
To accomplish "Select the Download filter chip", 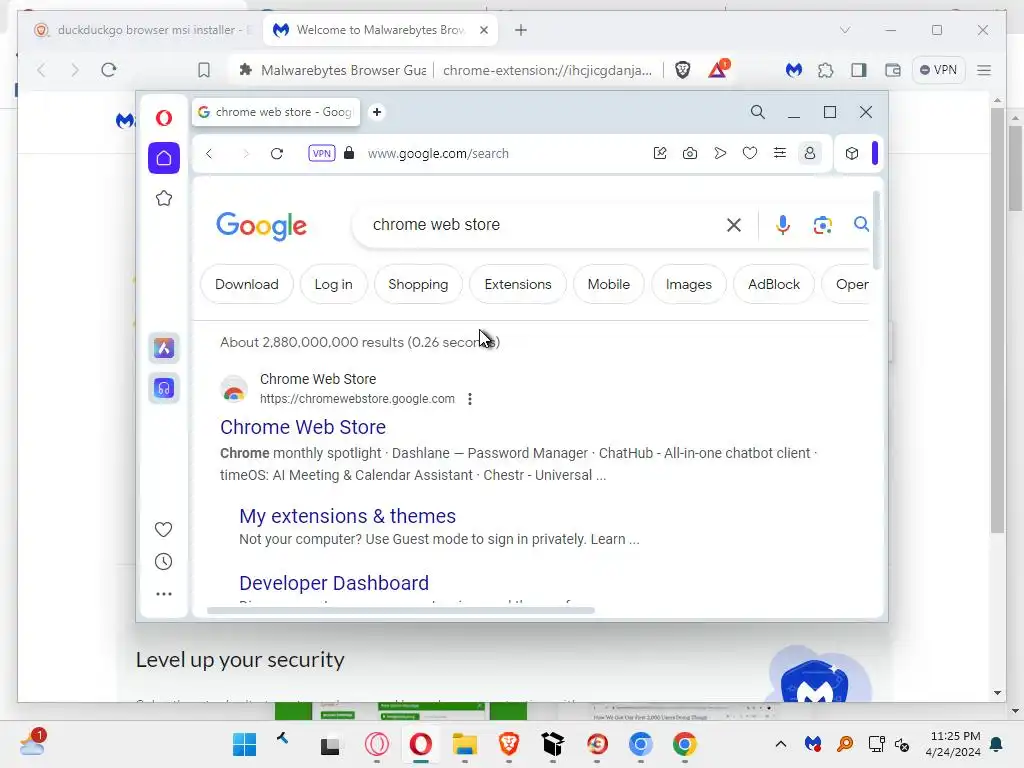I will (247, 285).
